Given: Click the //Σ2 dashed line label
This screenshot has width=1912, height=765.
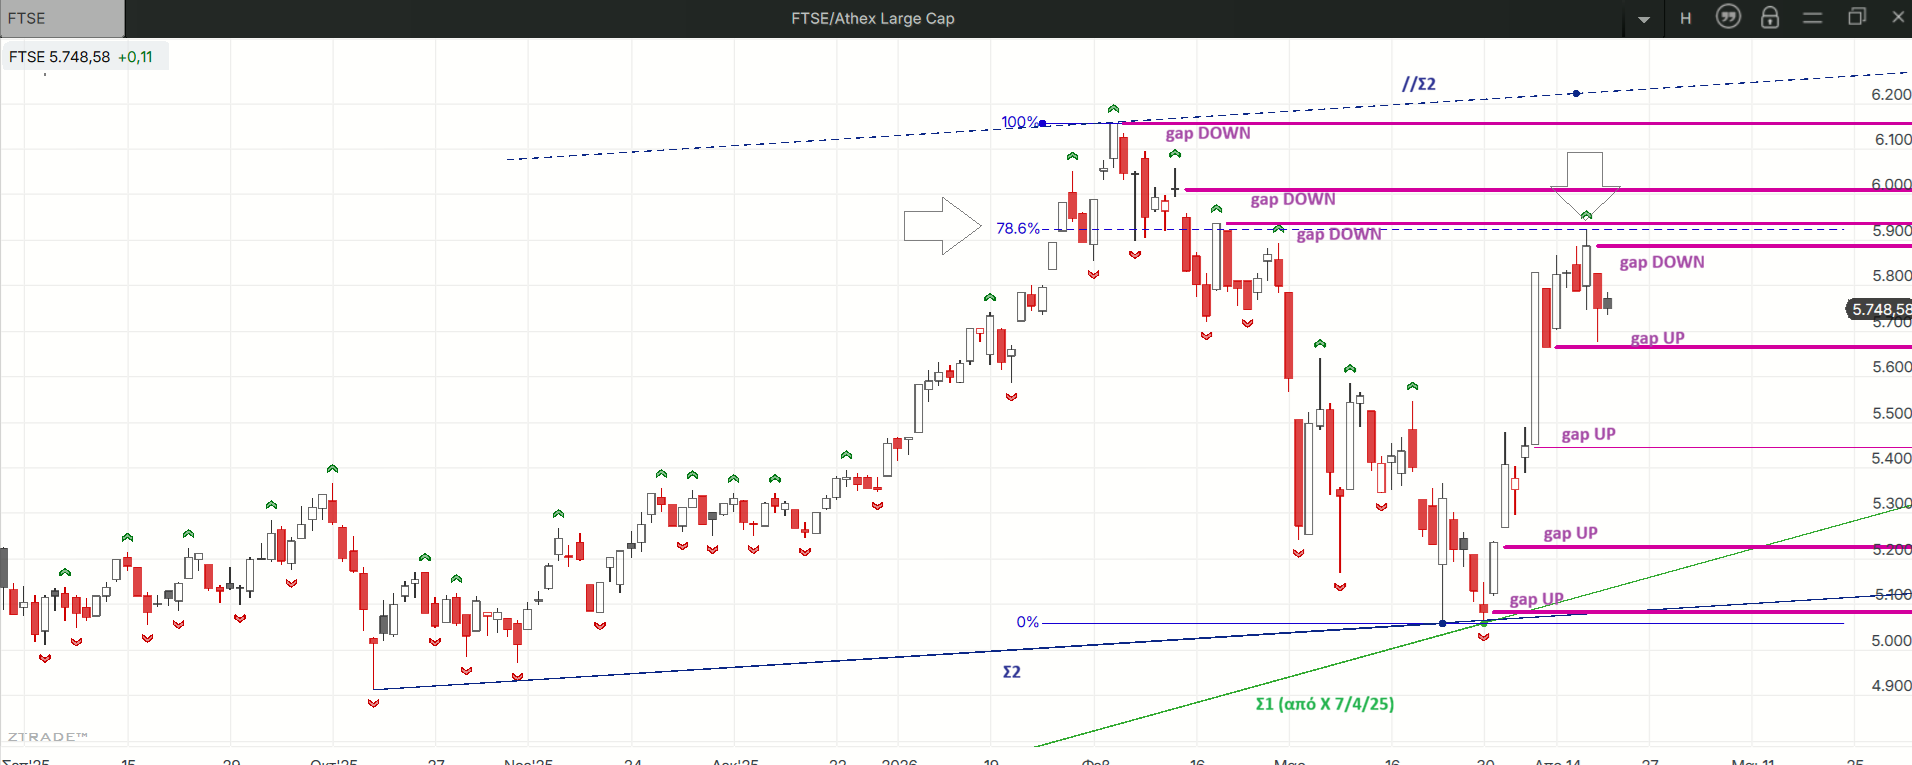Looking at the screenshot, I should pyautogui.click(x=1418, y=84).
